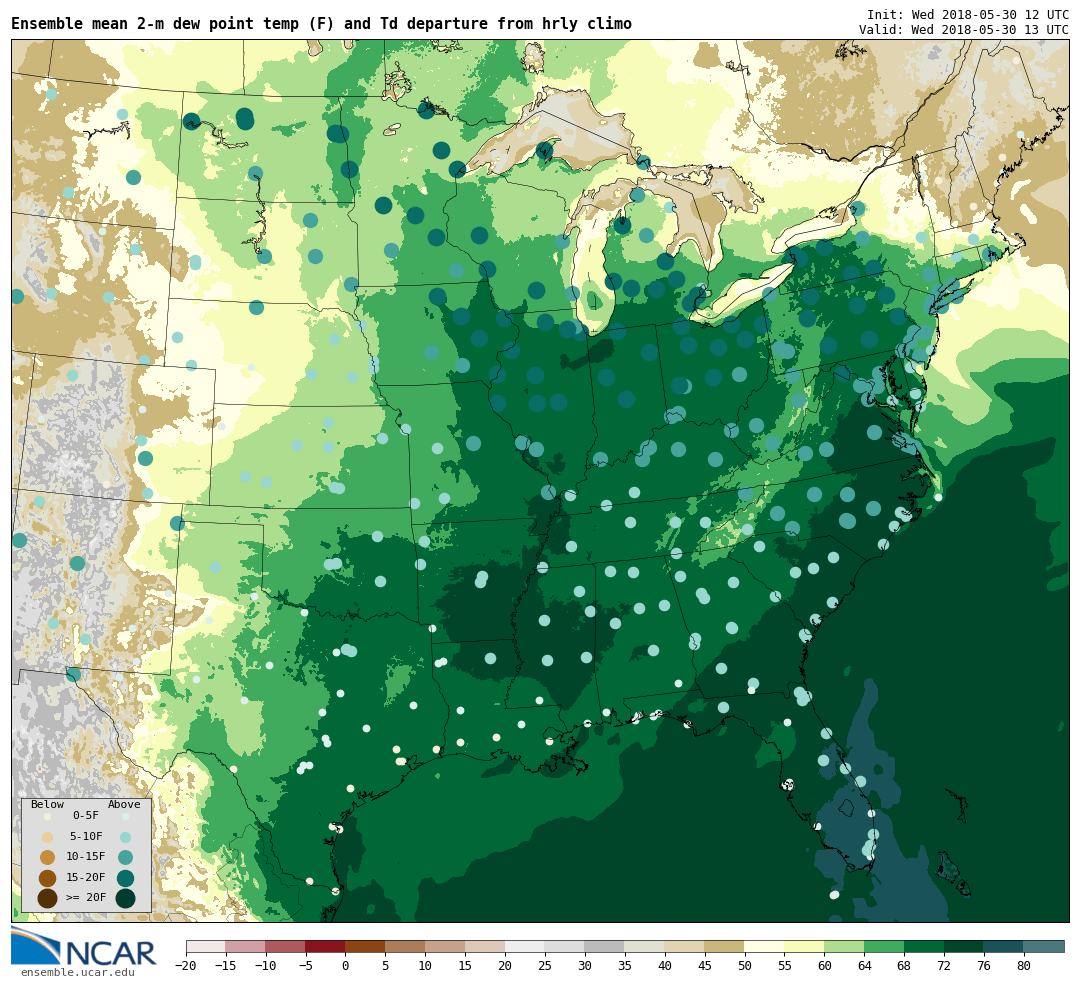The height and width of the screenshot is (985, 1080).
Task: Click the '64' tick label on the color bar
Action: (x=865, y=966)
